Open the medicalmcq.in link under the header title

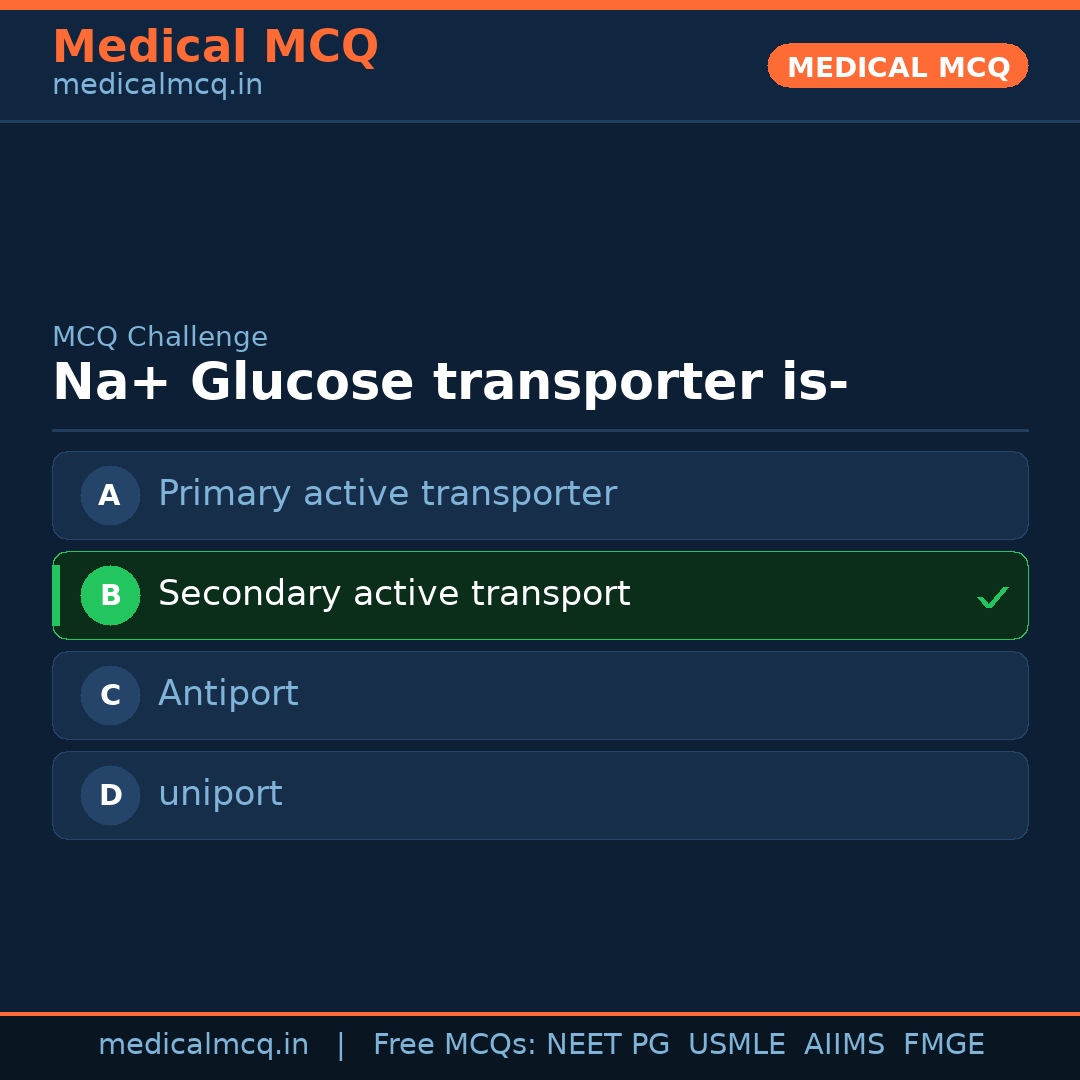pyautogui.click(x=157, y=86)
